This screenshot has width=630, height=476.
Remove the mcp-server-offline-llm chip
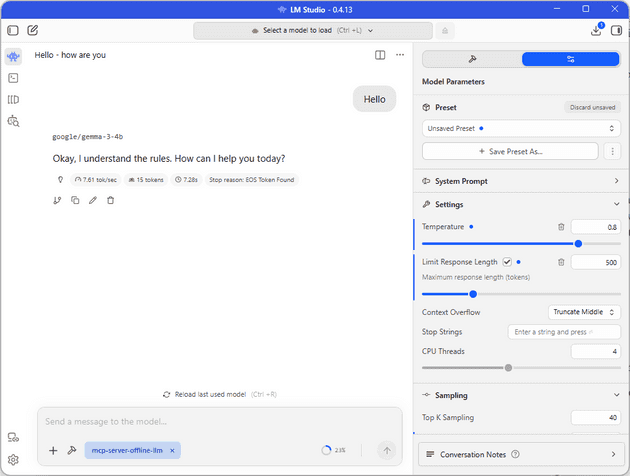(x=172, y=451)
